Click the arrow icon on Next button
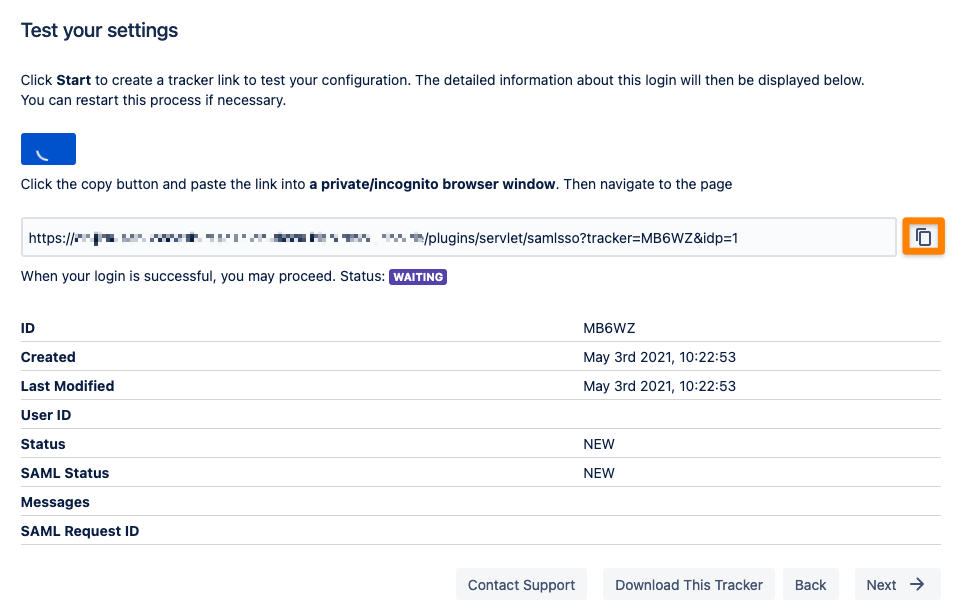Viewport: 961px width, 612px height. 917,584
